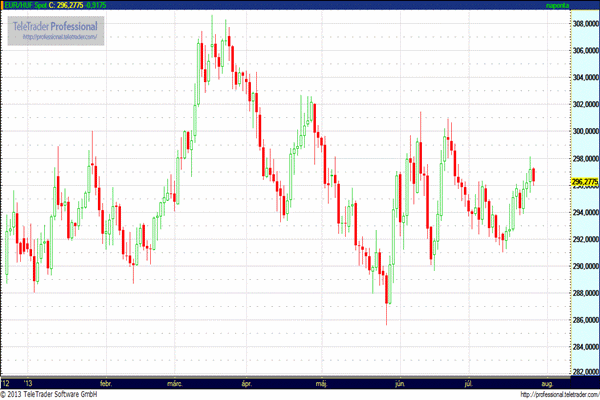Image resolution: width=600 pixels, height=400 pixels.
Task: Select 'máj.' on the time axis
Action: (x=321, y=383)
